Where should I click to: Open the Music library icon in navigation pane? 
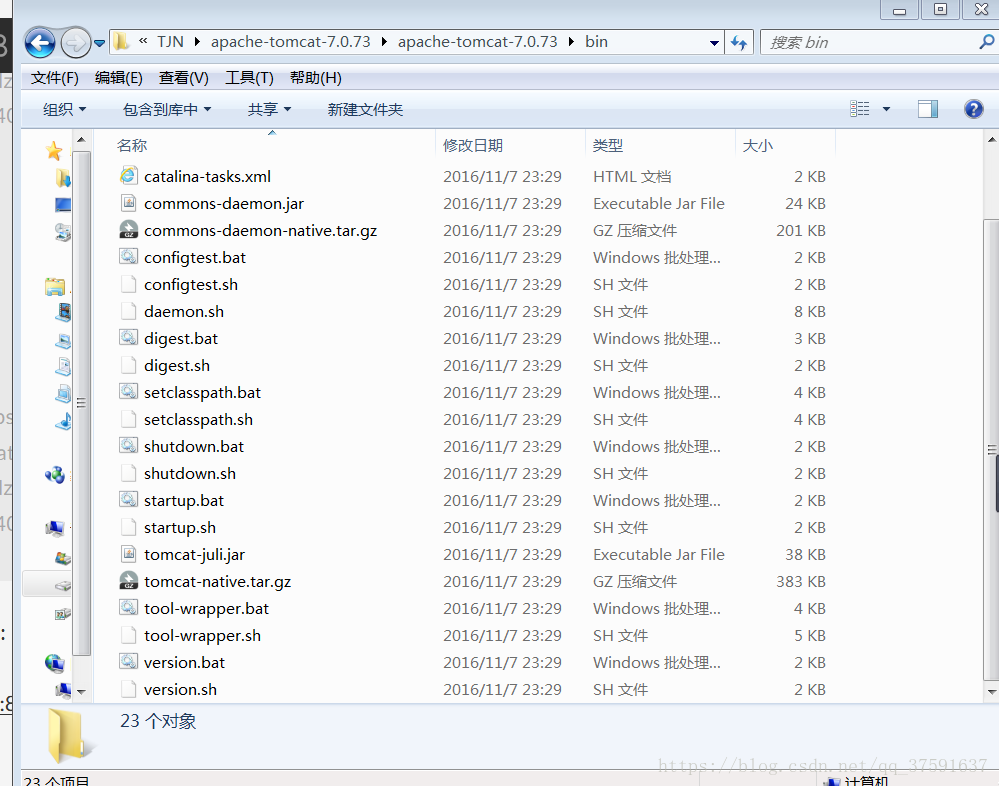(x=62, y=421)
